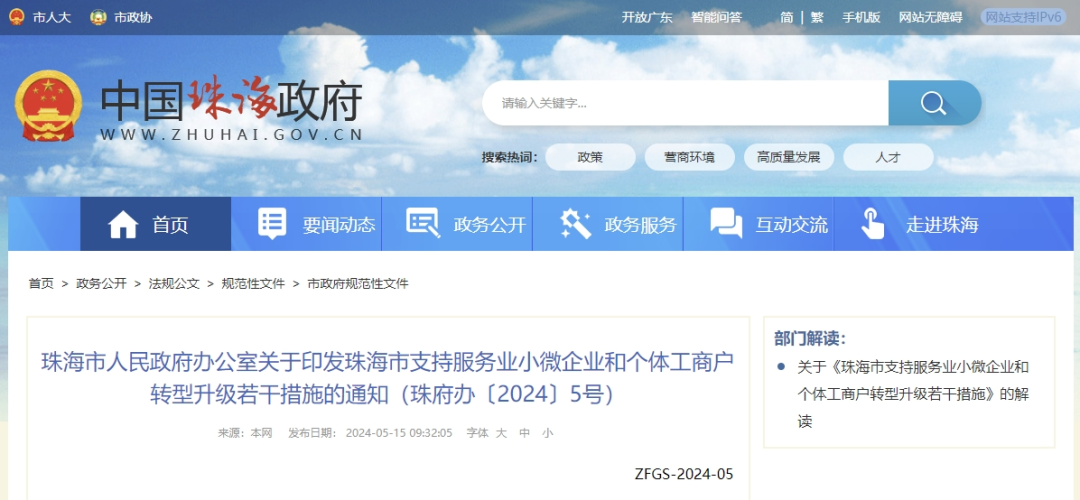Click the publish date 2024-05-15 09:32:05

click(399, 433)
